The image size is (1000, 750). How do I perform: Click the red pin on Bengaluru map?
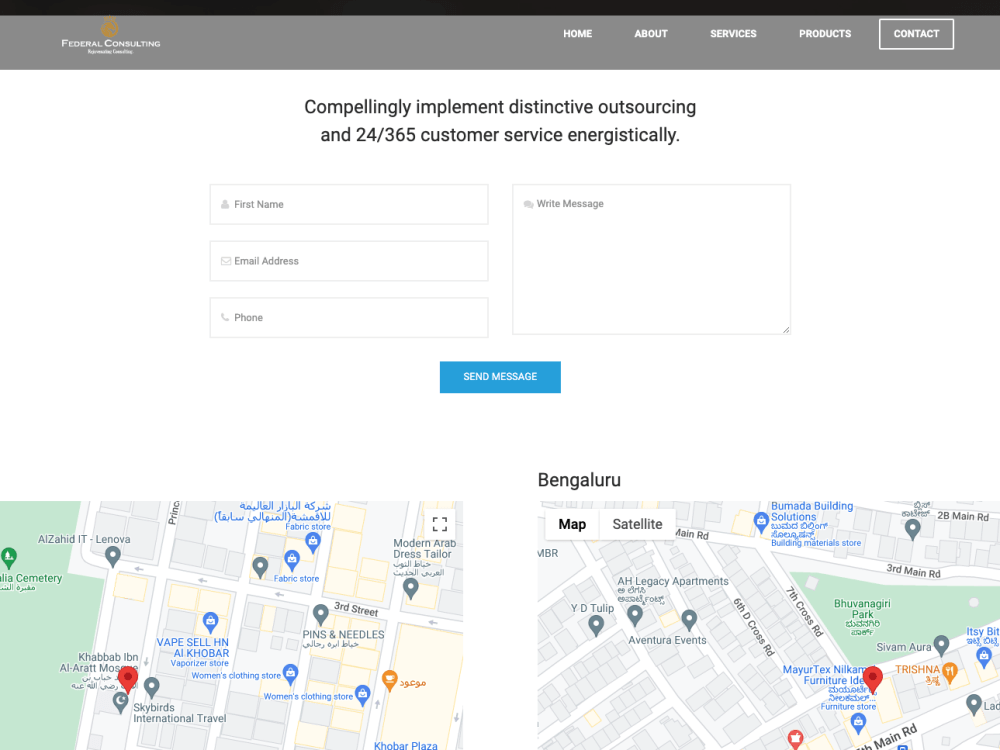point(872,679)
